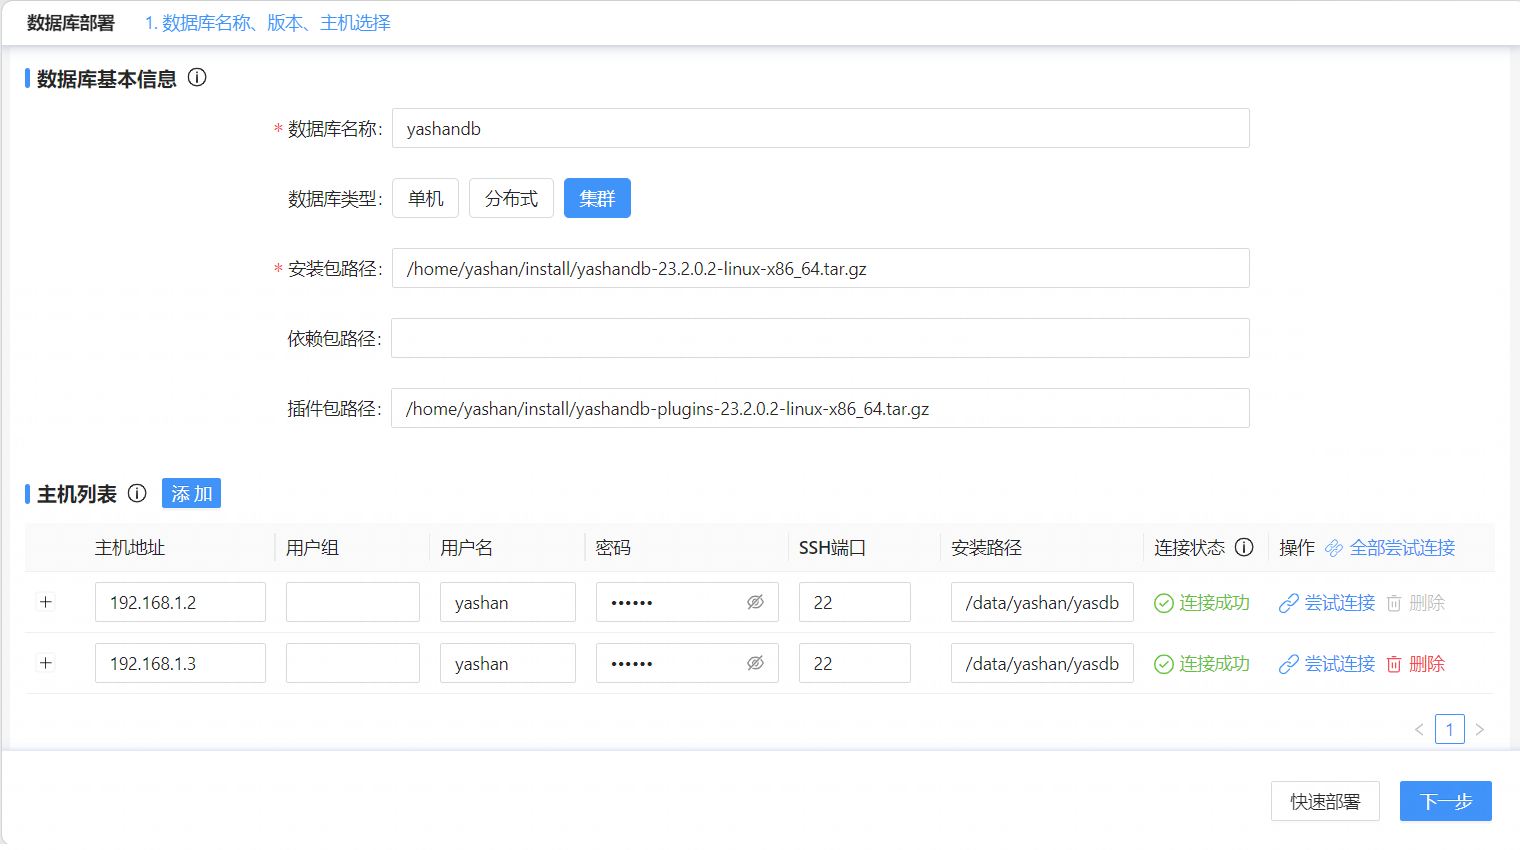Click chain icon in 192.168.1.3 row
1520x850 pixels.
pyautogui.click(x=1289, y=664)
